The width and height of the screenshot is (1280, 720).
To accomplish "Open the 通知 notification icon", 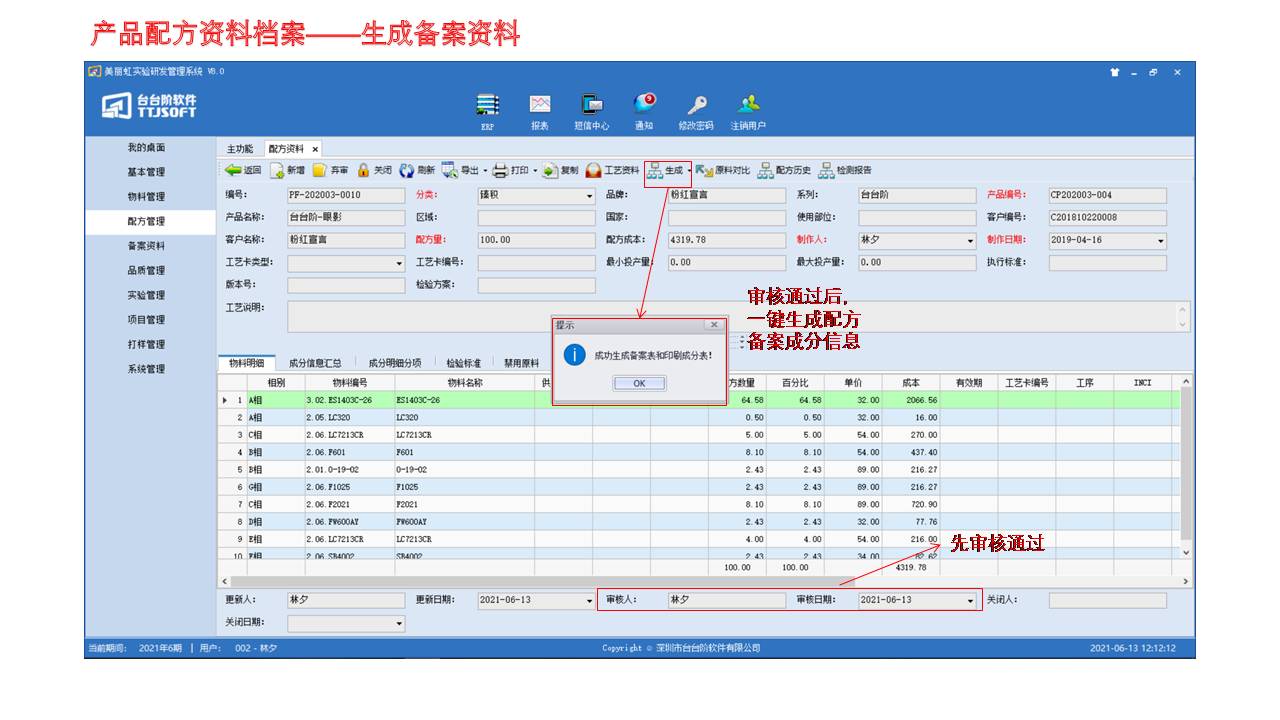I will (645, 103).
